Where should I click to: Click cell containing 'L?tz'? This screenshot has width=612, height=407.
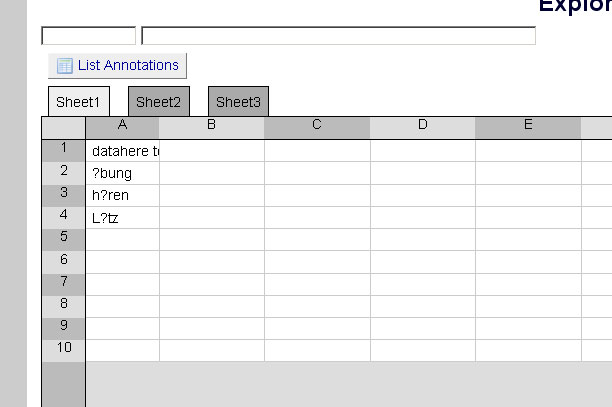(x=123, y=217)
